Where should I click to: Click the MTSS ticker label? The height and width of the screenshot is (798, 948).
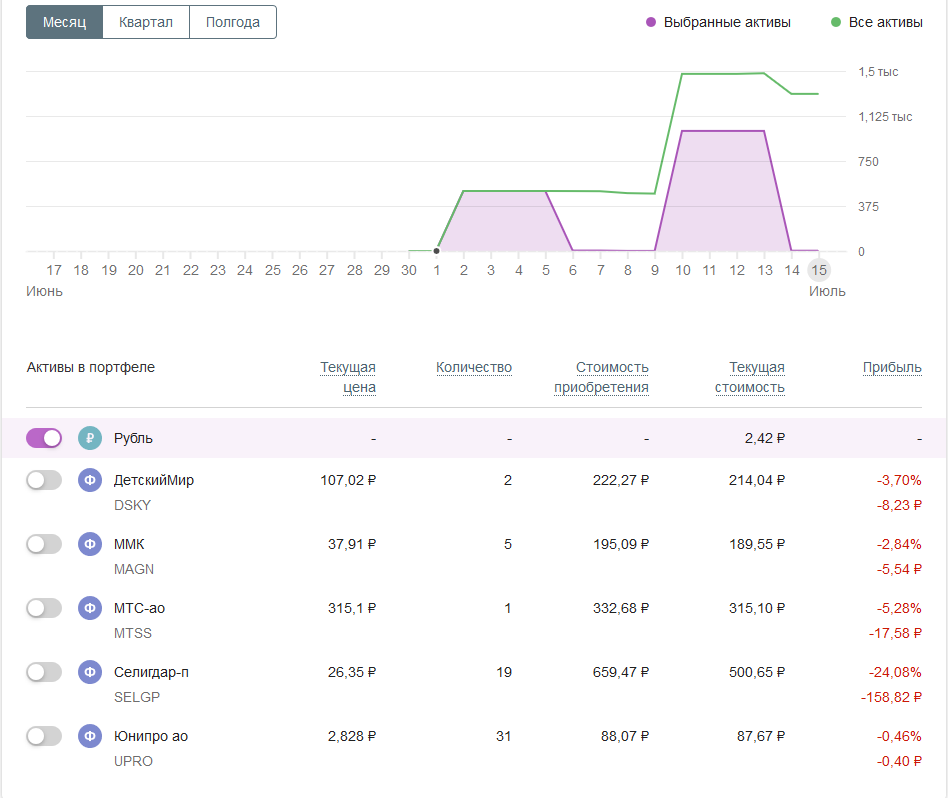[132, 634]
